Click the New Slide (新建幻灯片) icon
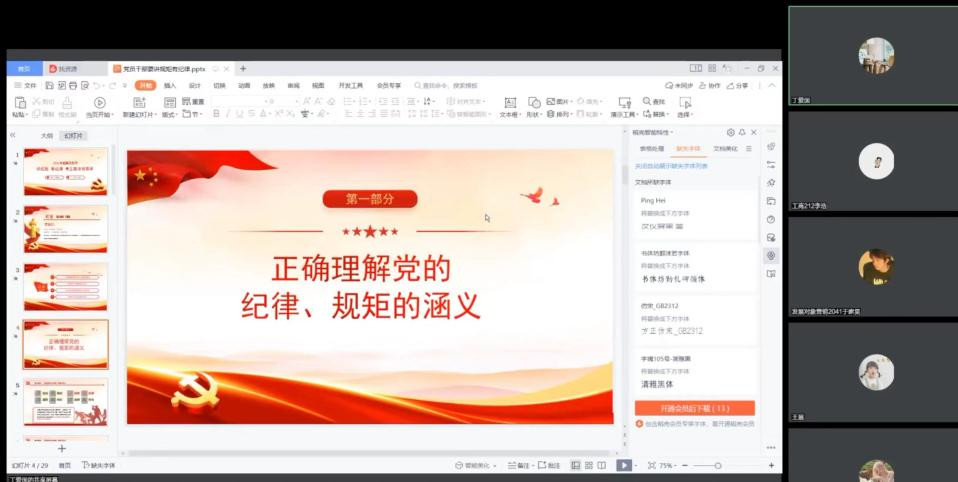958x482 pixels. point(139,103)
